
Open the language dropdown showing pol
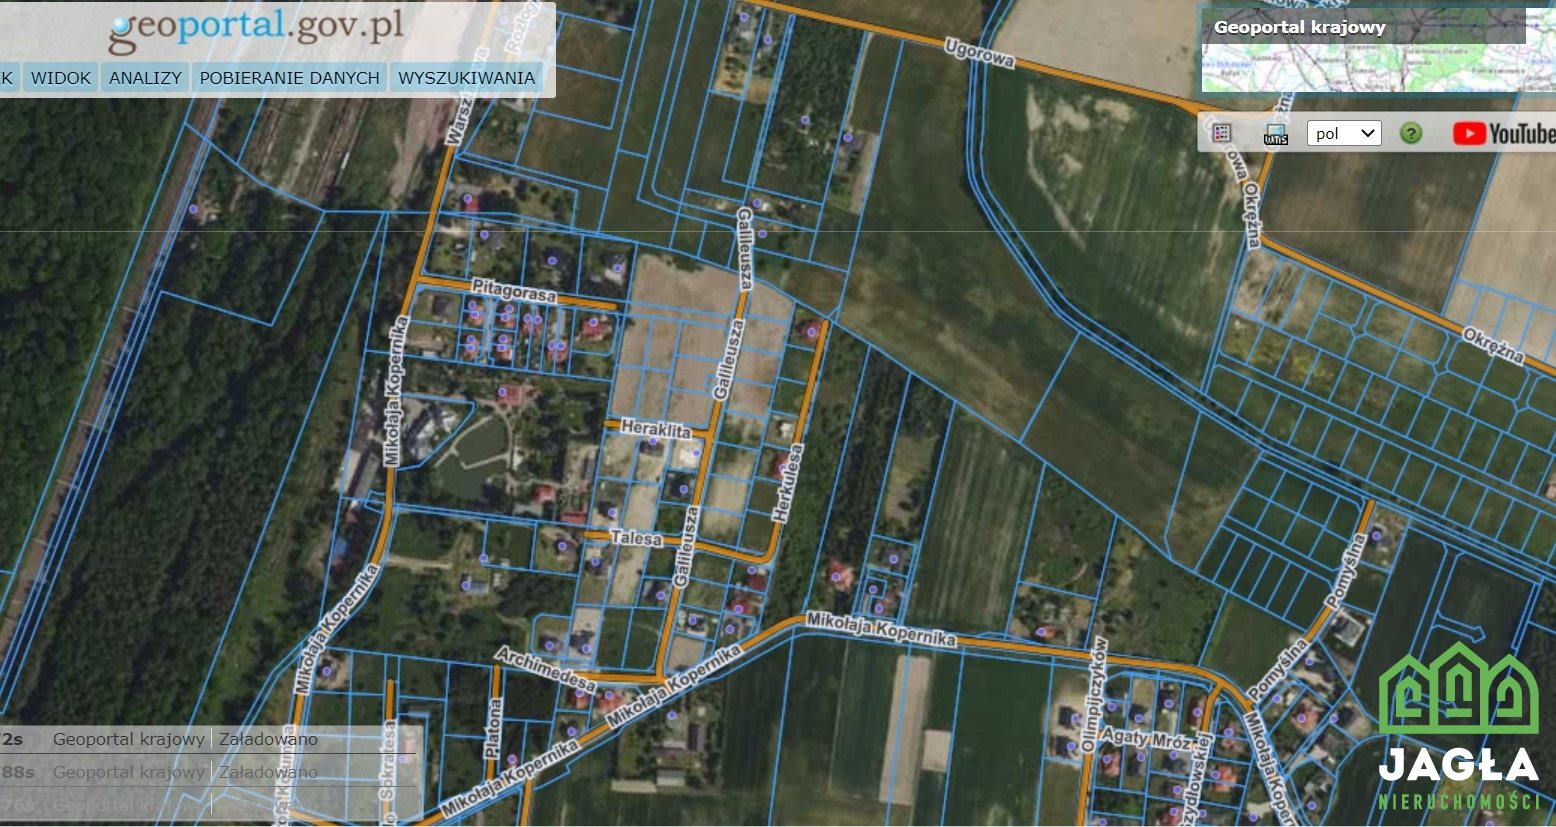tap(1344, 133)
